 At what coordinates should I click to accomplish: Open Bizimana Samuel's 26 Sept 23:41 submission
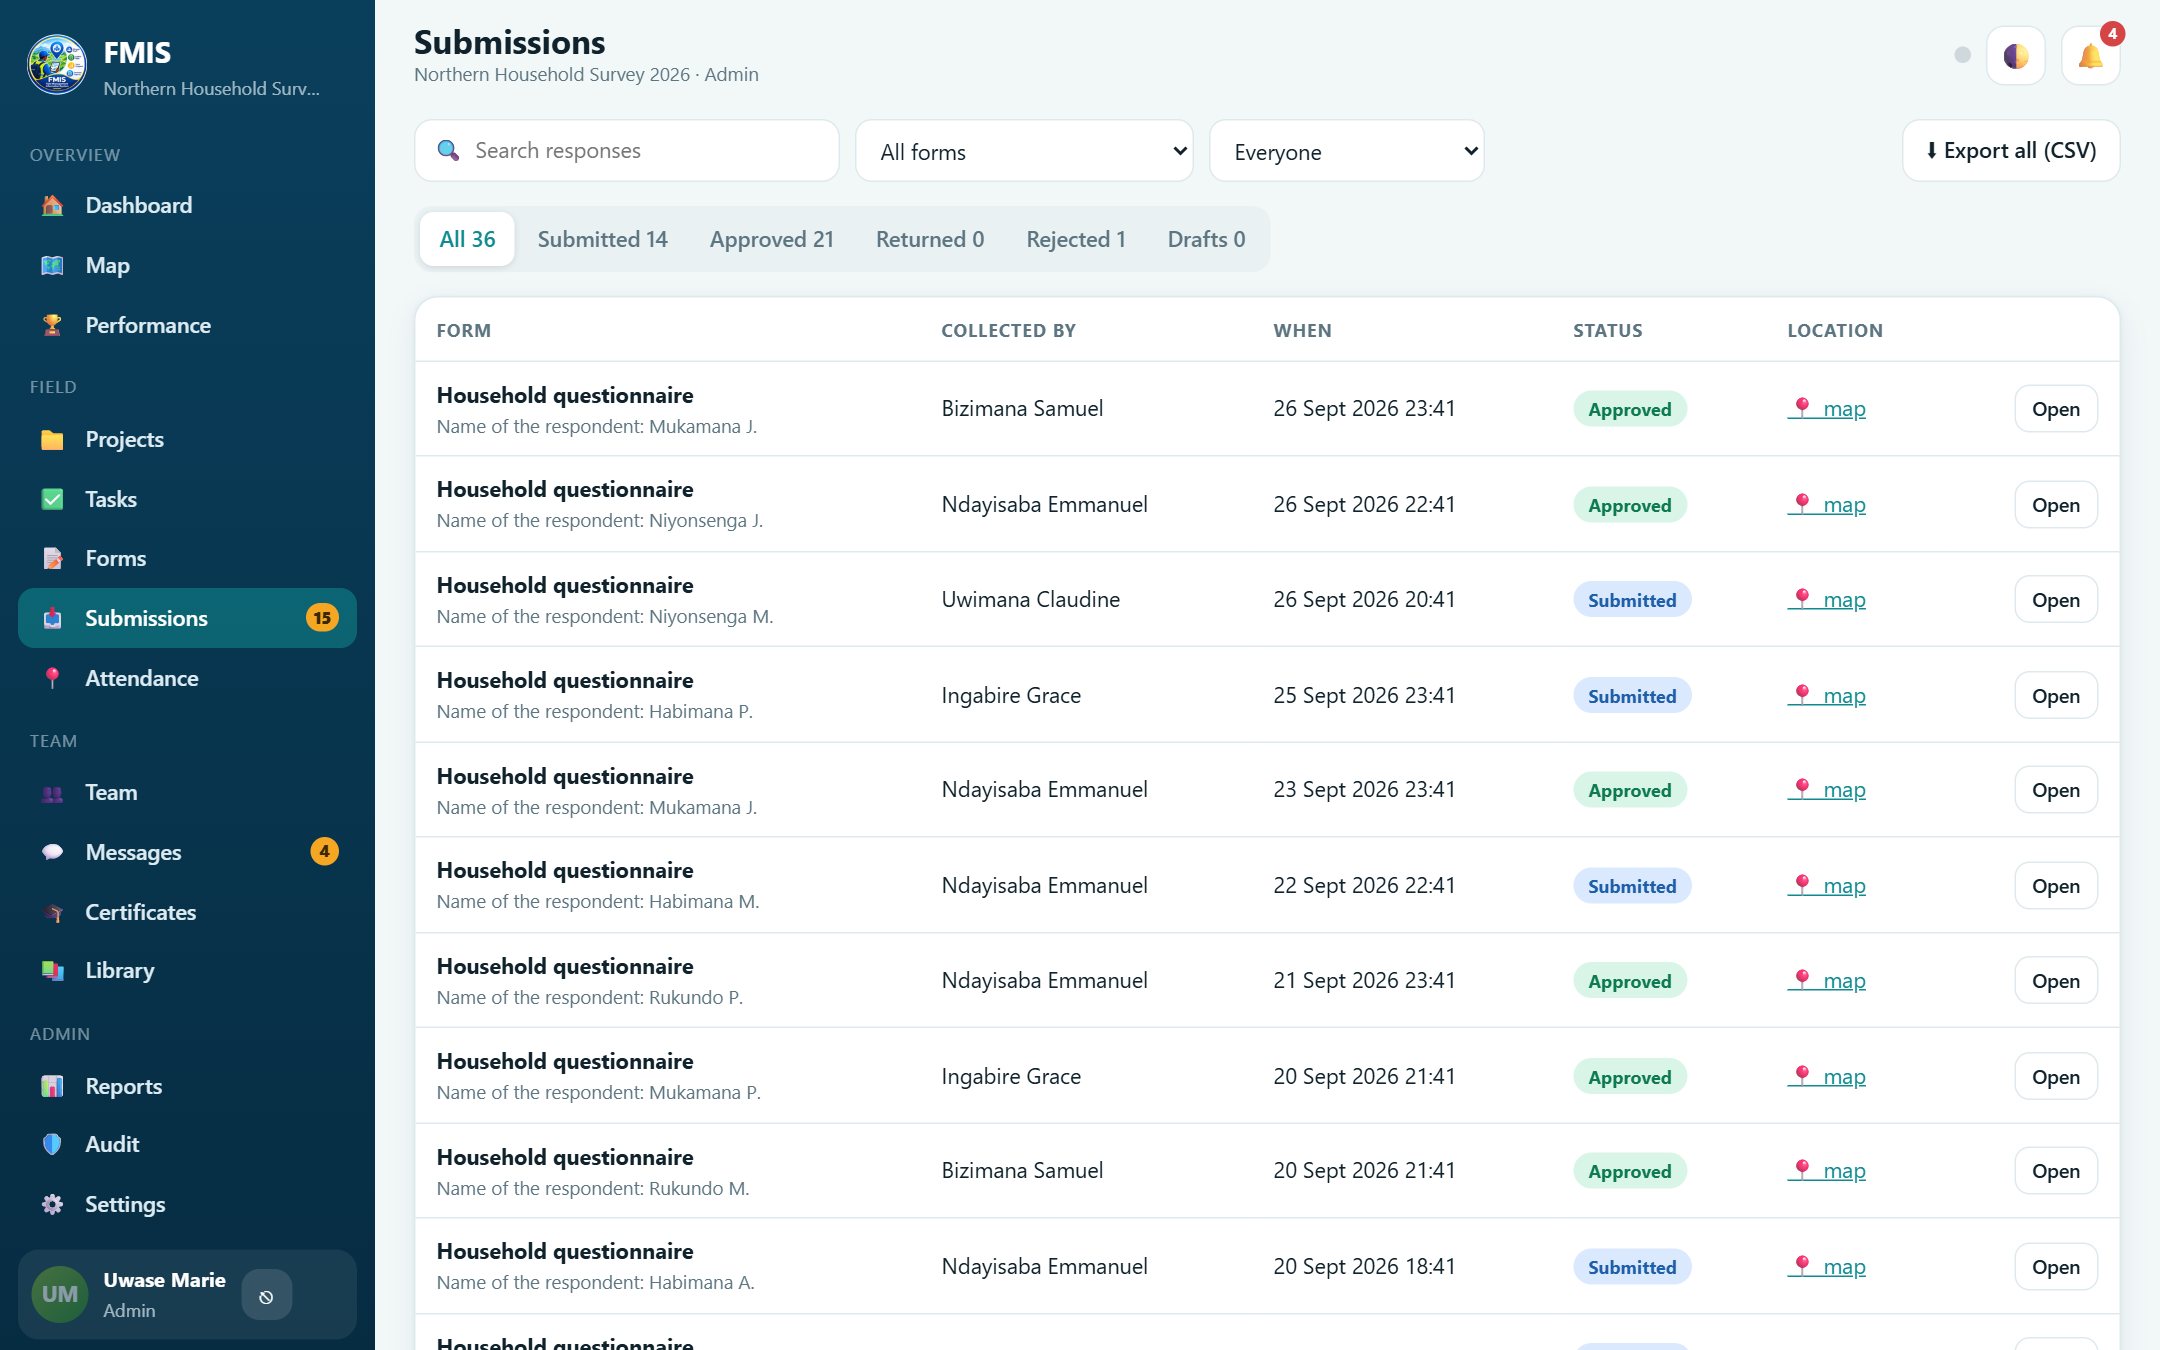coord(2056,409)
